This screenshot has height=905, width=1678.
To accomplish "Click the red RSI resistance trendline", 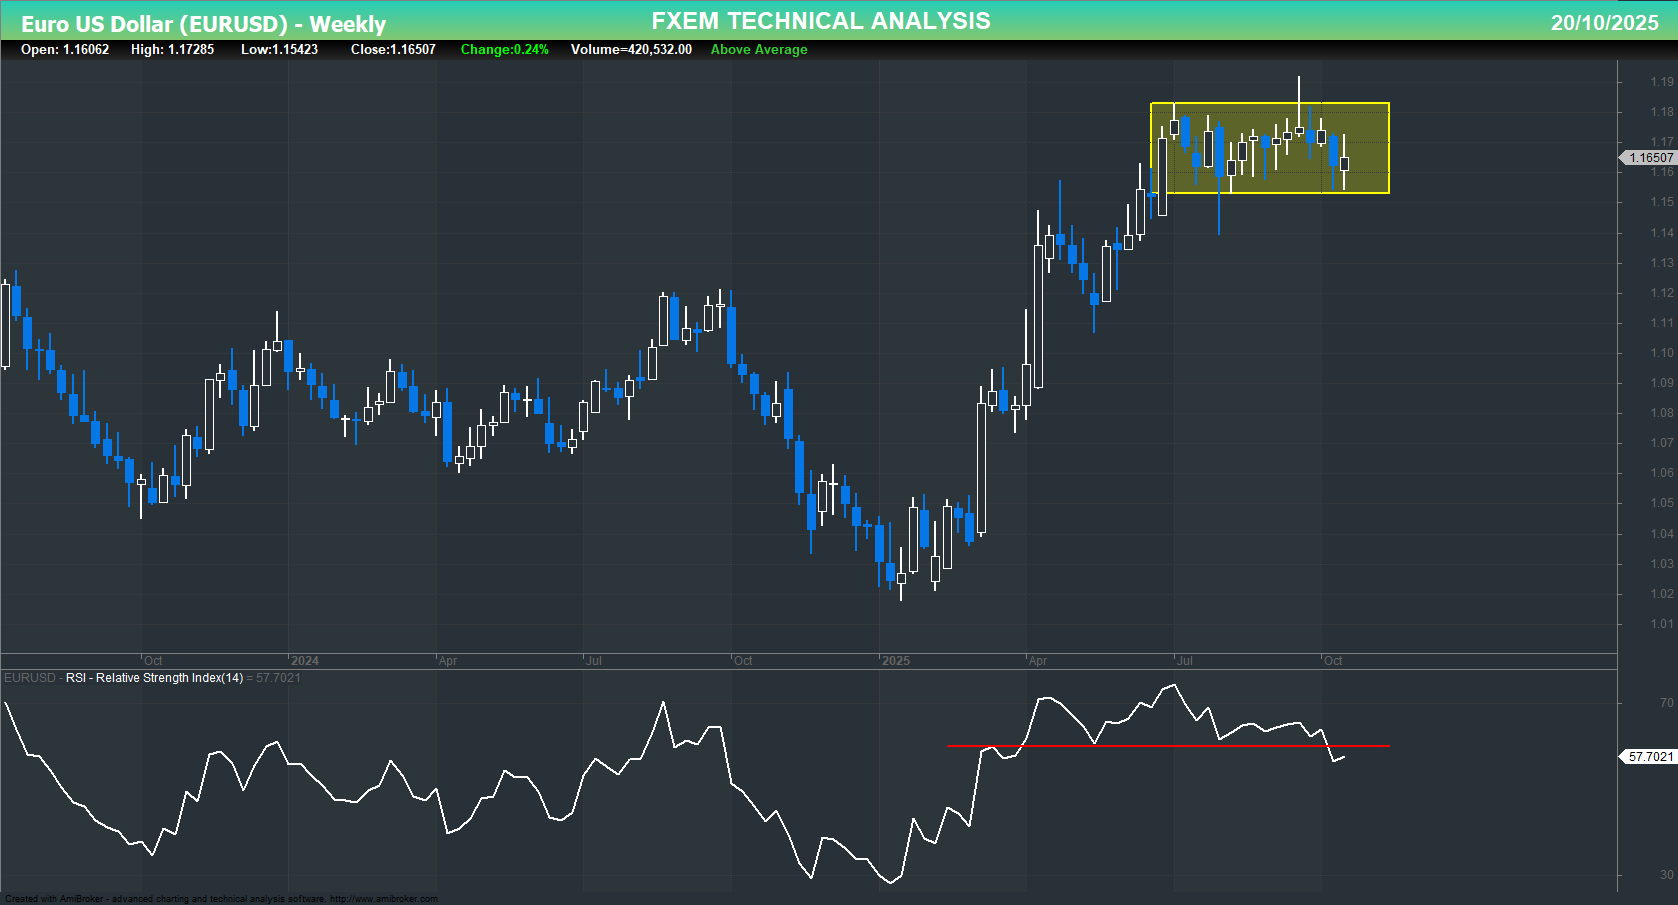I will [x=1170, y=746].
